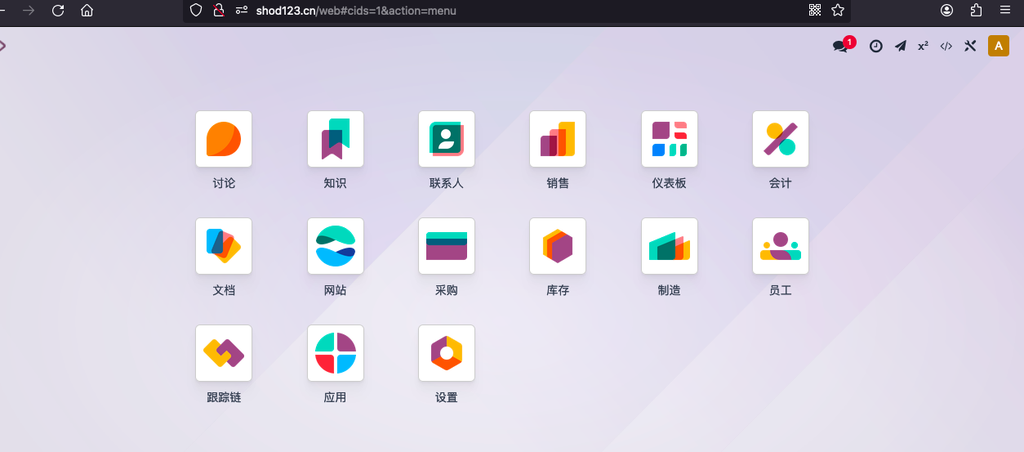This screenshot has width=1024, height=452.
Task: Reload the page in browser
Action: [x=57, y=10]
